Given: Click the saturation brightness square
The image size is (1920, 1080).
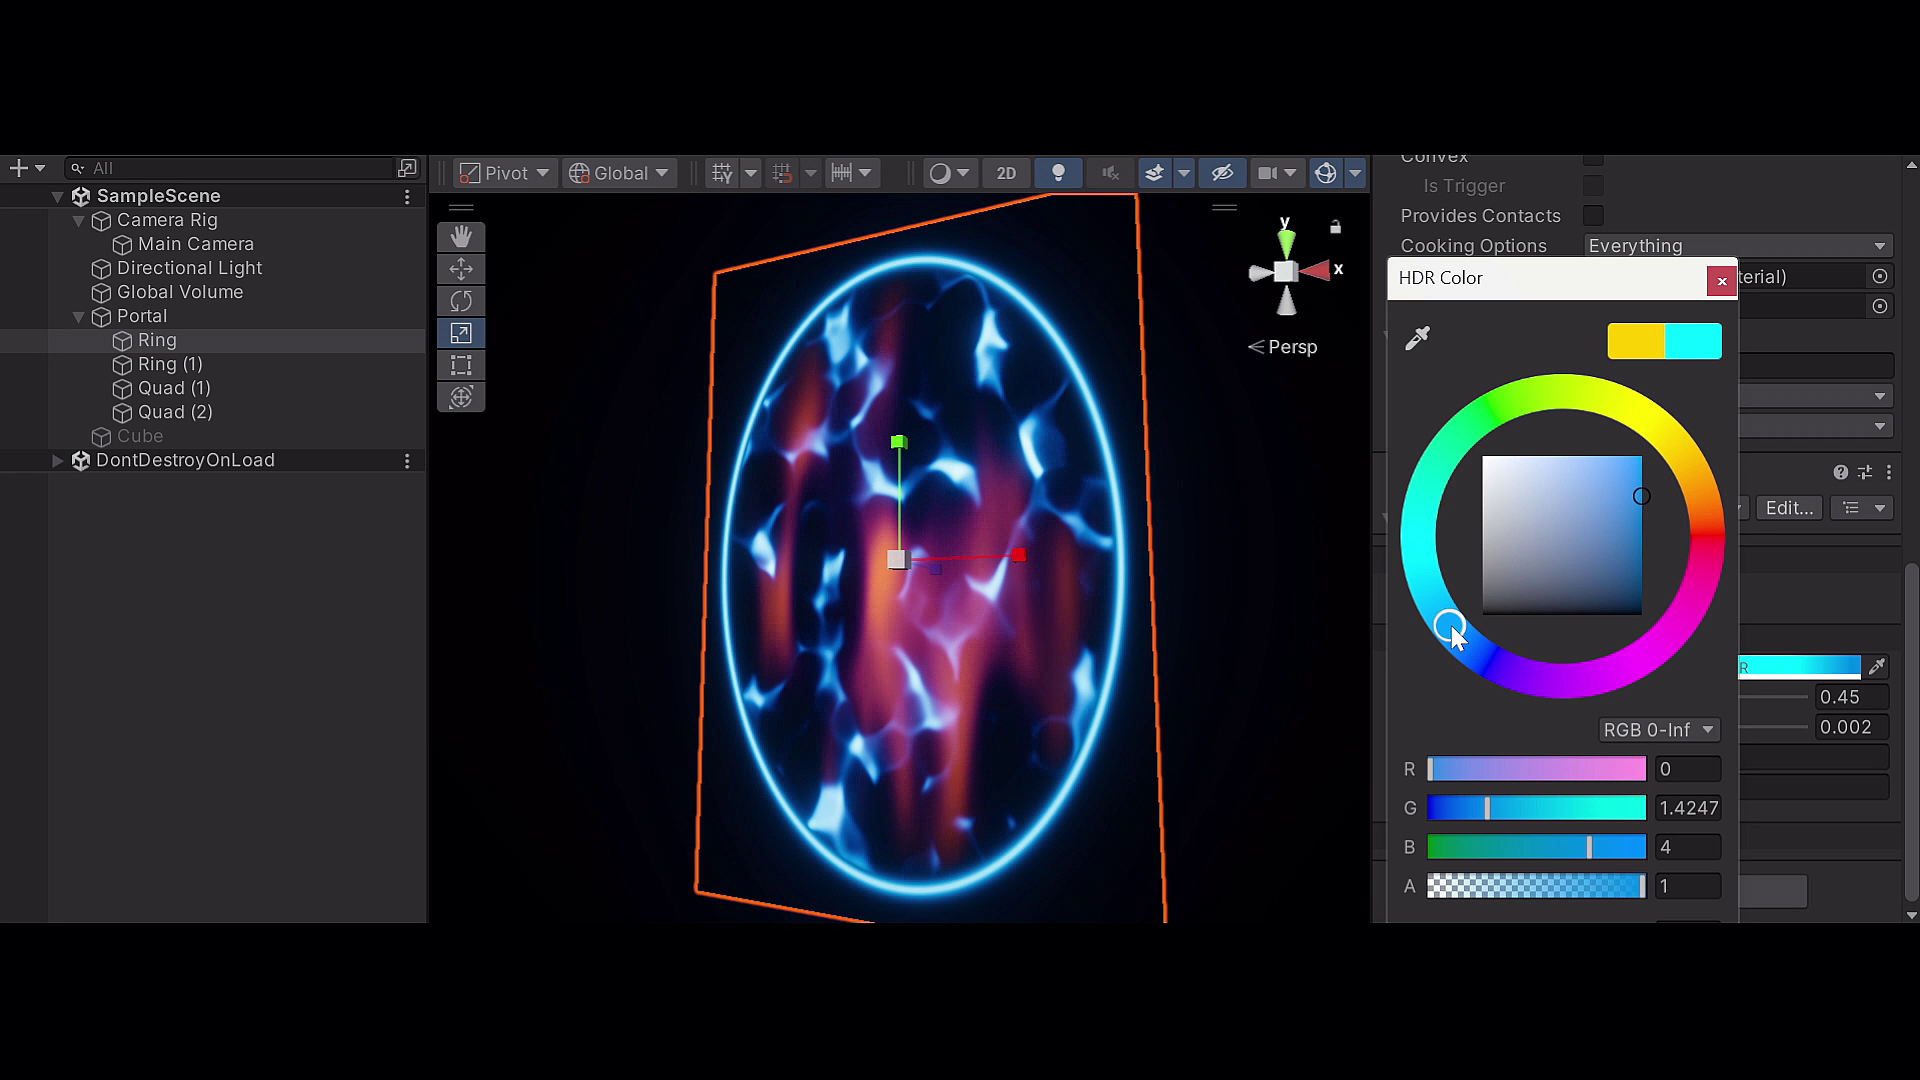Looking at the screenshot, I should tap(1561, 535).
